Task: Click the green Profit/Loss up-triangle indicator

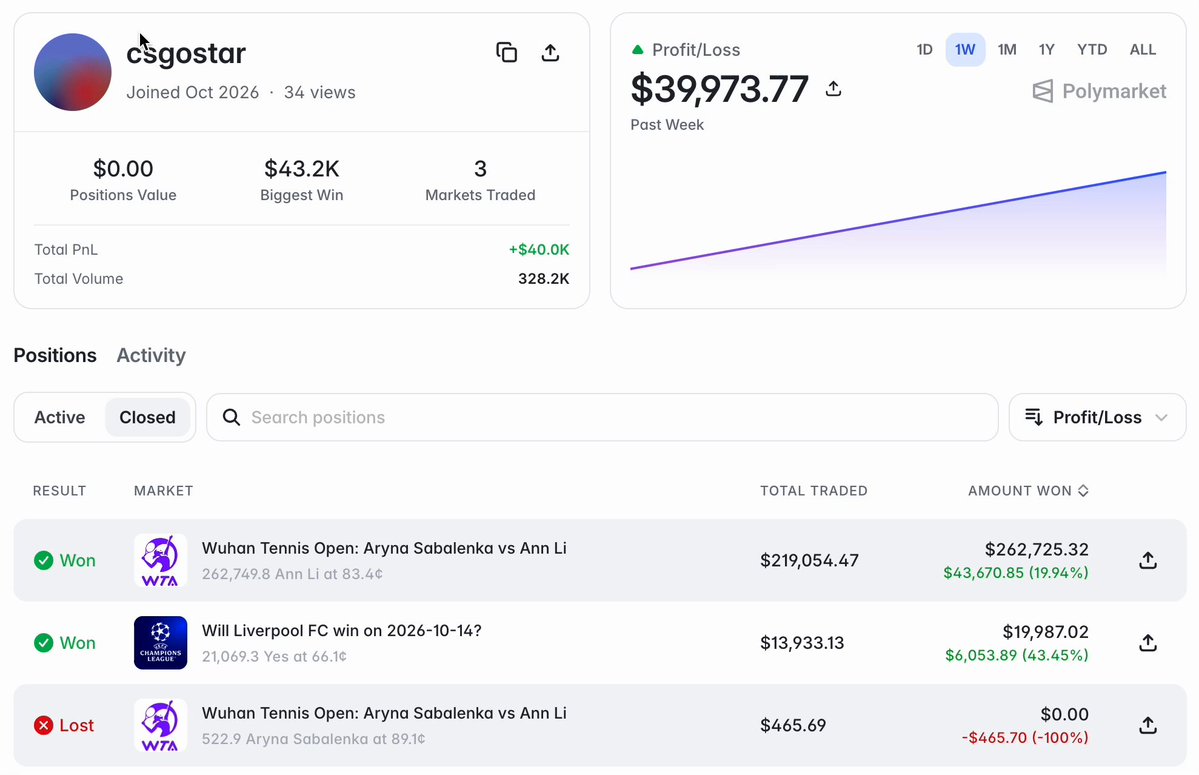Action: [638, 50]
